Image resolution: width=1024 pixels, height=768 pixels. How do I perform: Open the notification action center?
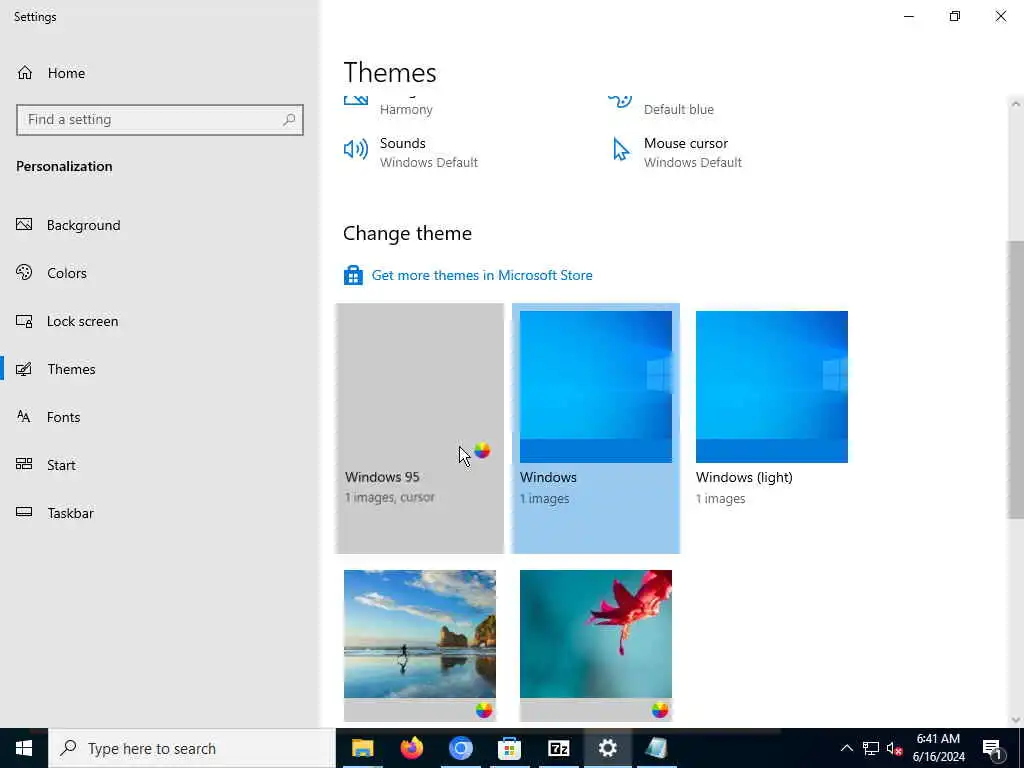click(992, 749)
